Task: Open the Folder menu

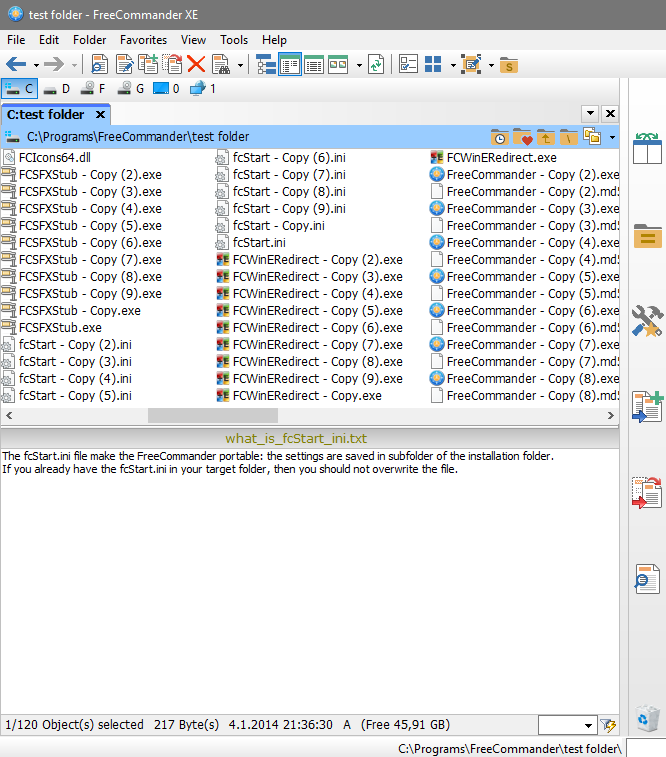Action: pyautogui.click(x=89, y=40)
